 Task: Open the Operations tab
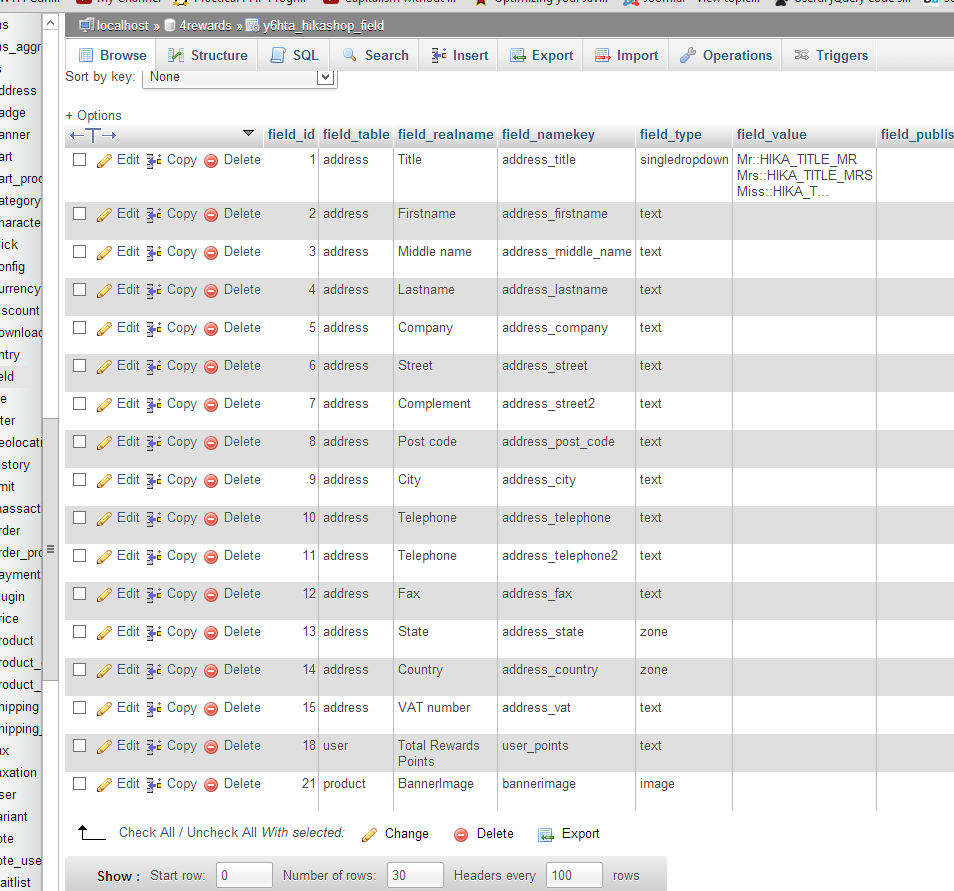[725, 55]
